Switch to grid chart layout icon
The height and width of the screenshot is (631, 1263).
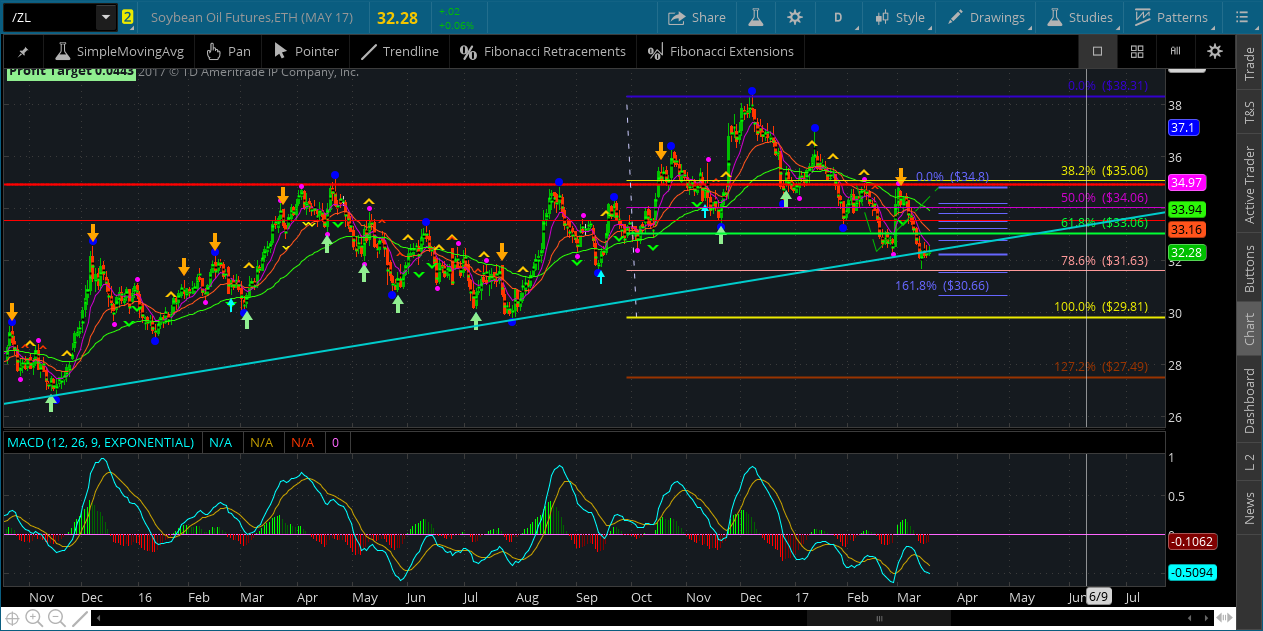pos(1137,51)
